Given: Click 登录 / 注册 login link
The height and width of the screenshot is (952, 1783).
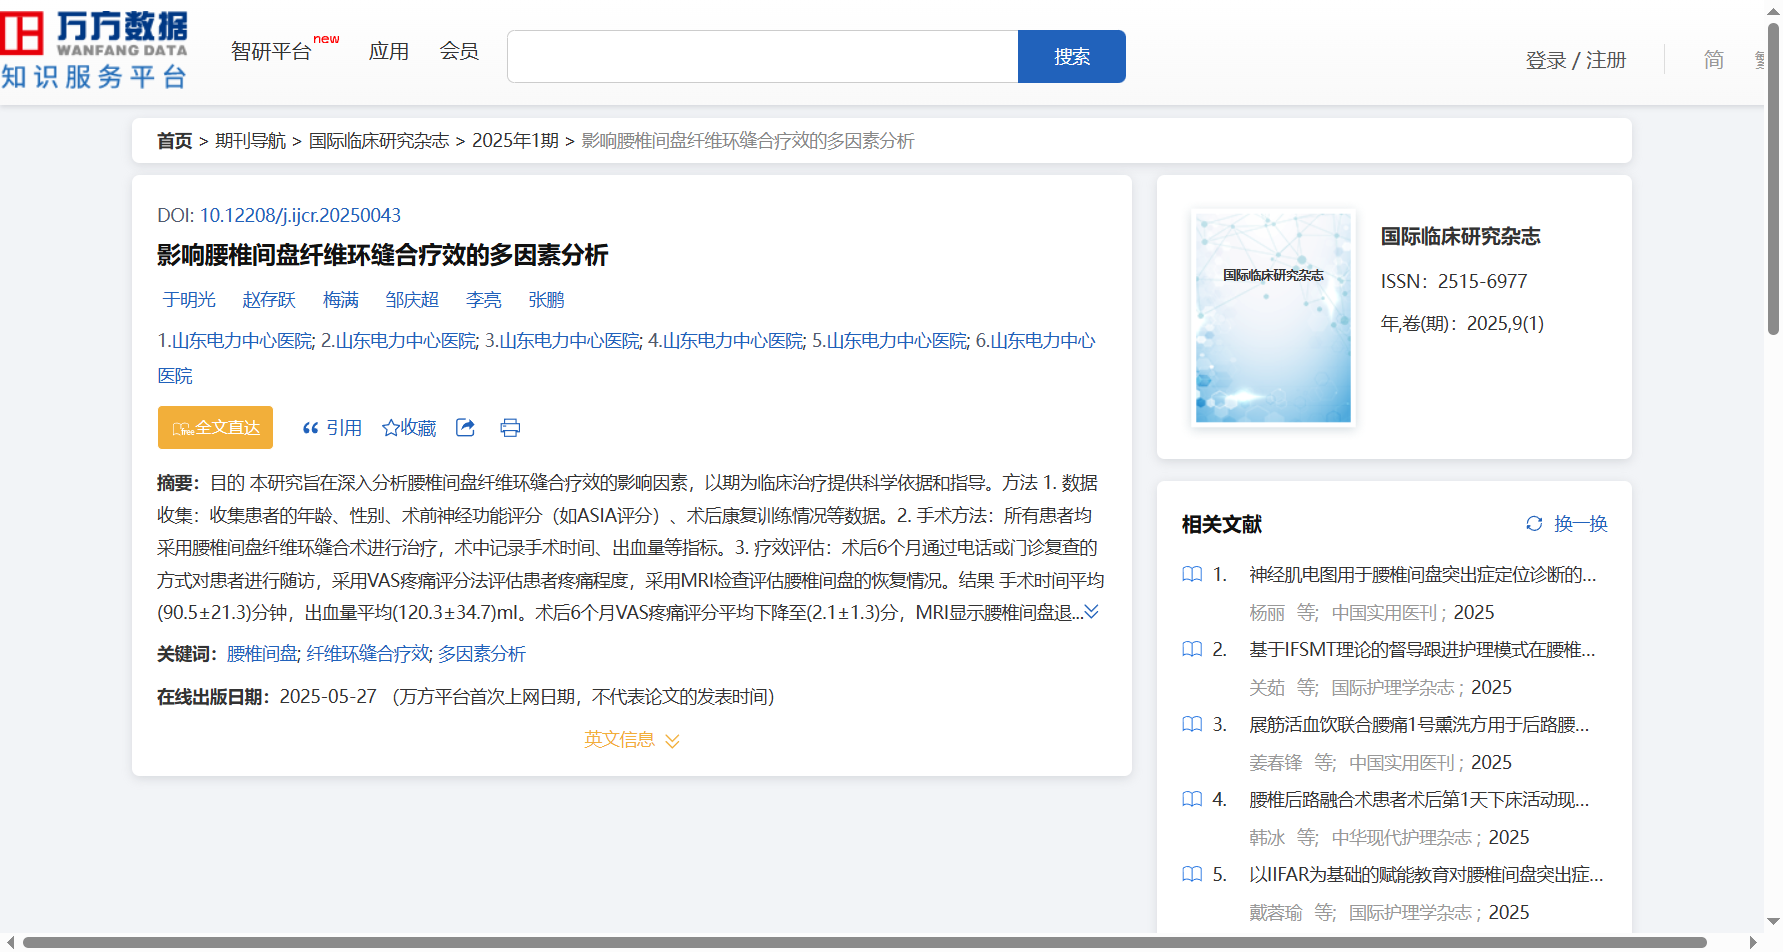Looking at the screenshot, I should coord(1576,60).
